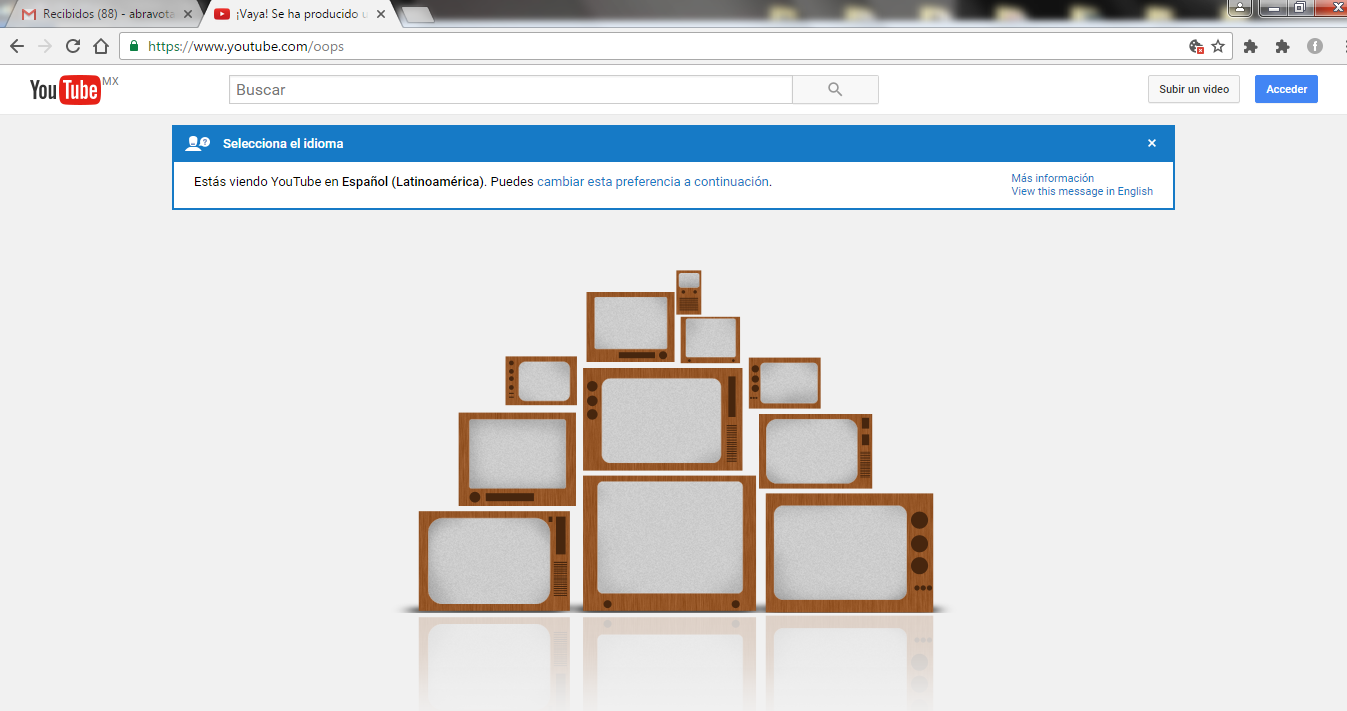
Task: Click the browser forward arrow
Action: pyautogui.click(x=45, y=46)
